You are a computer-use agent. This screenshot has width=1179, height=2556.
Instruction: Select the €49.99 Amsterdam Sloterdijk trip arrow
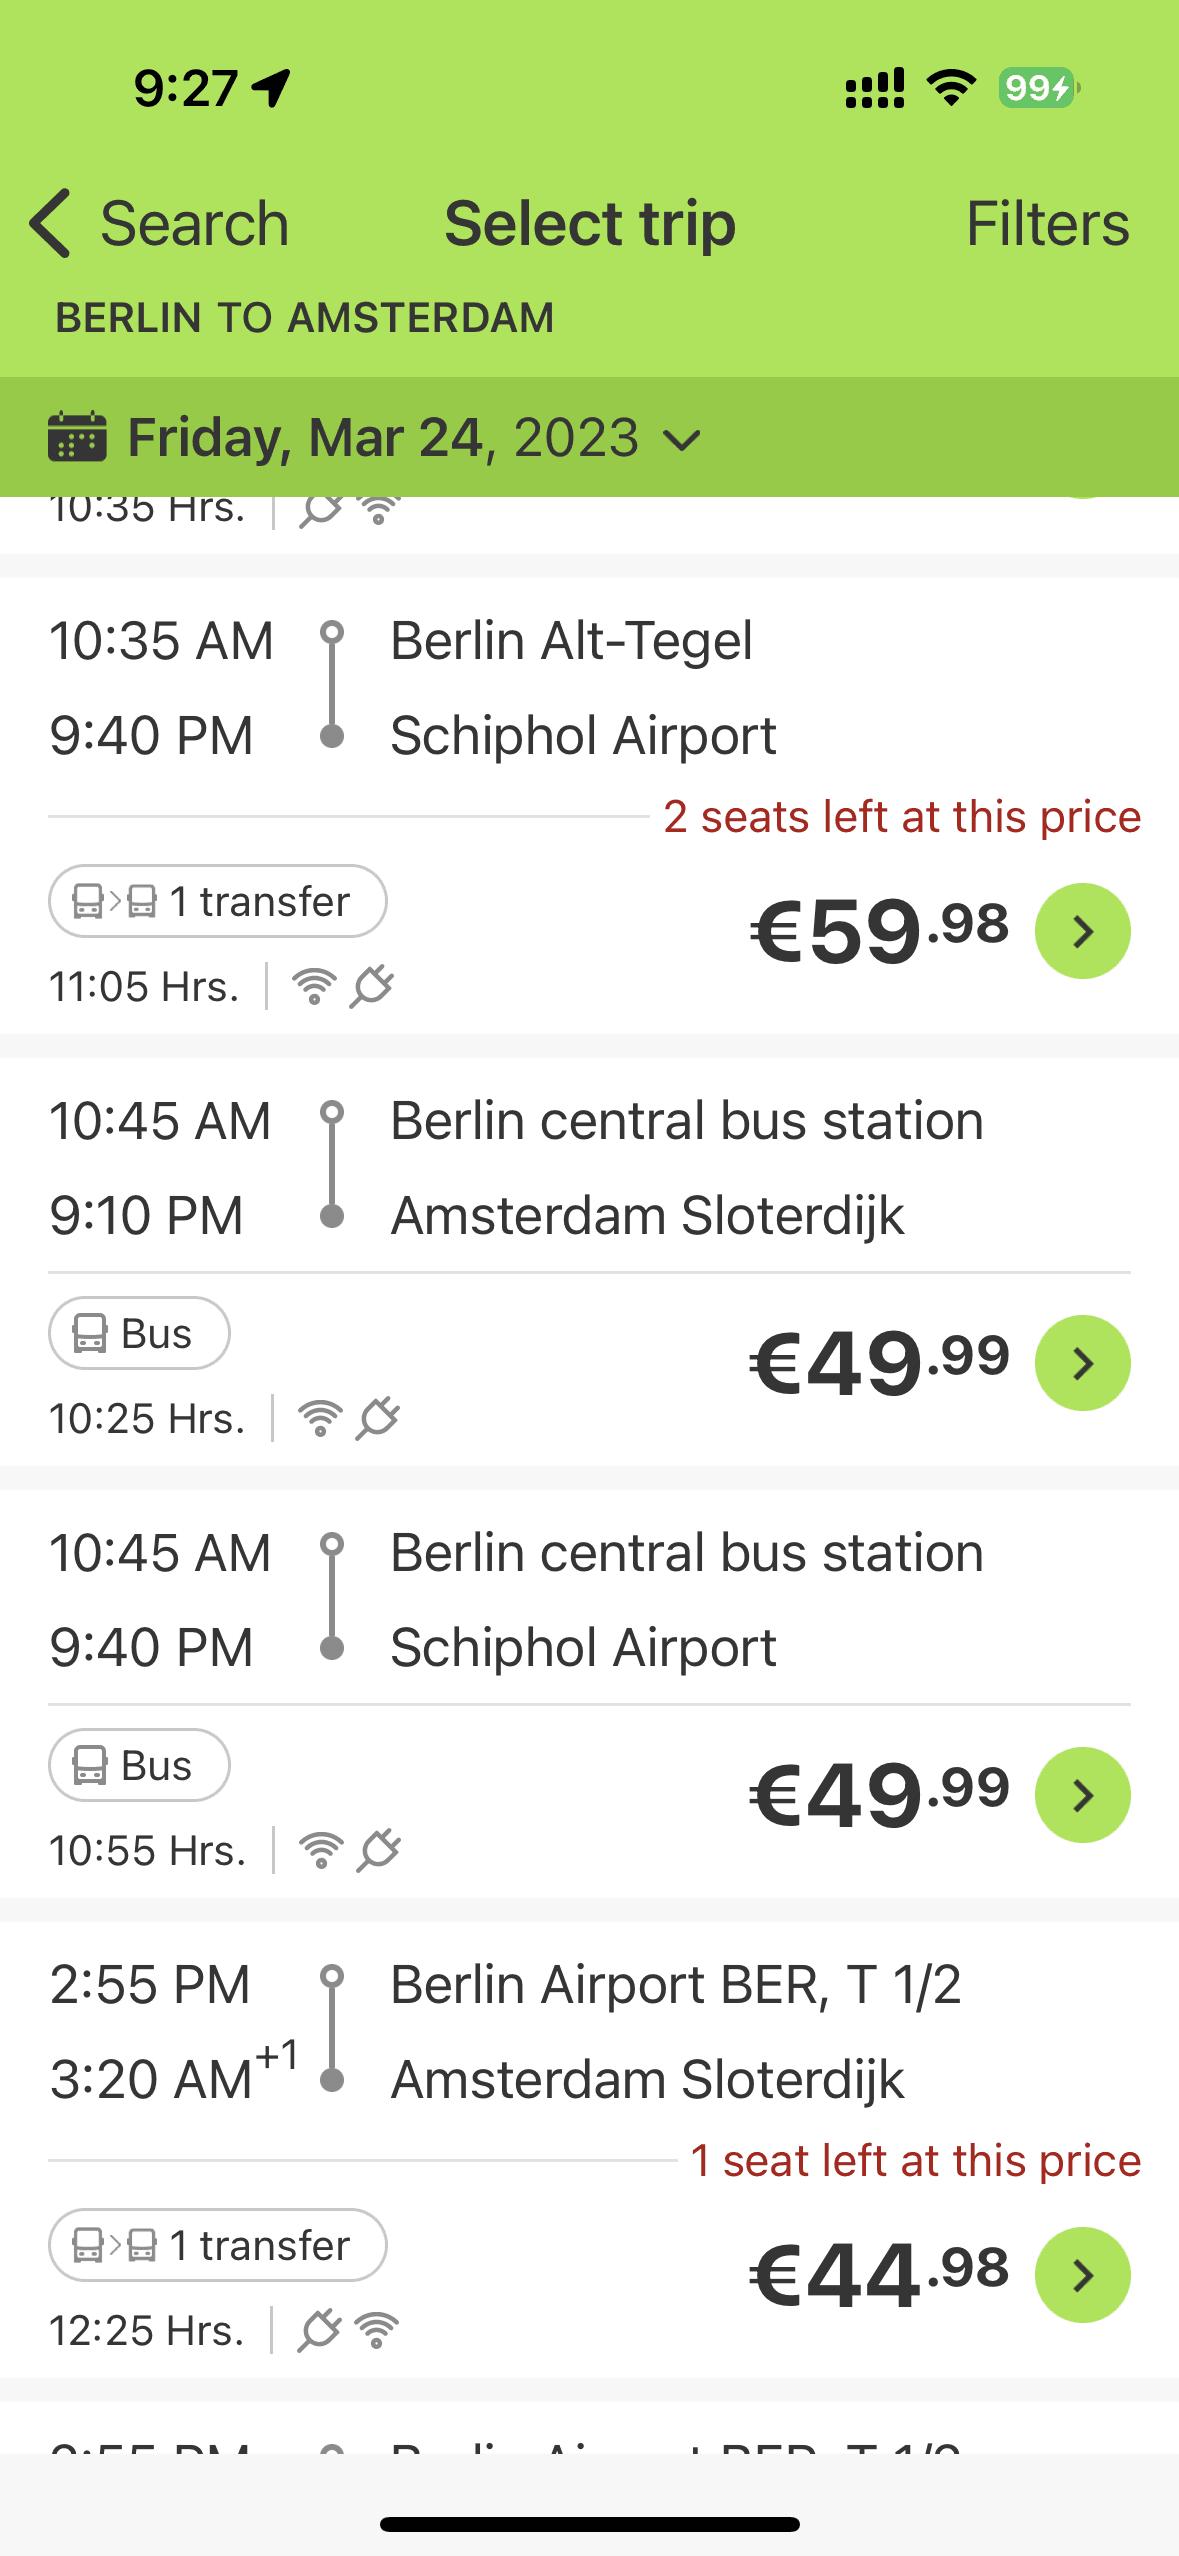1082,1363
